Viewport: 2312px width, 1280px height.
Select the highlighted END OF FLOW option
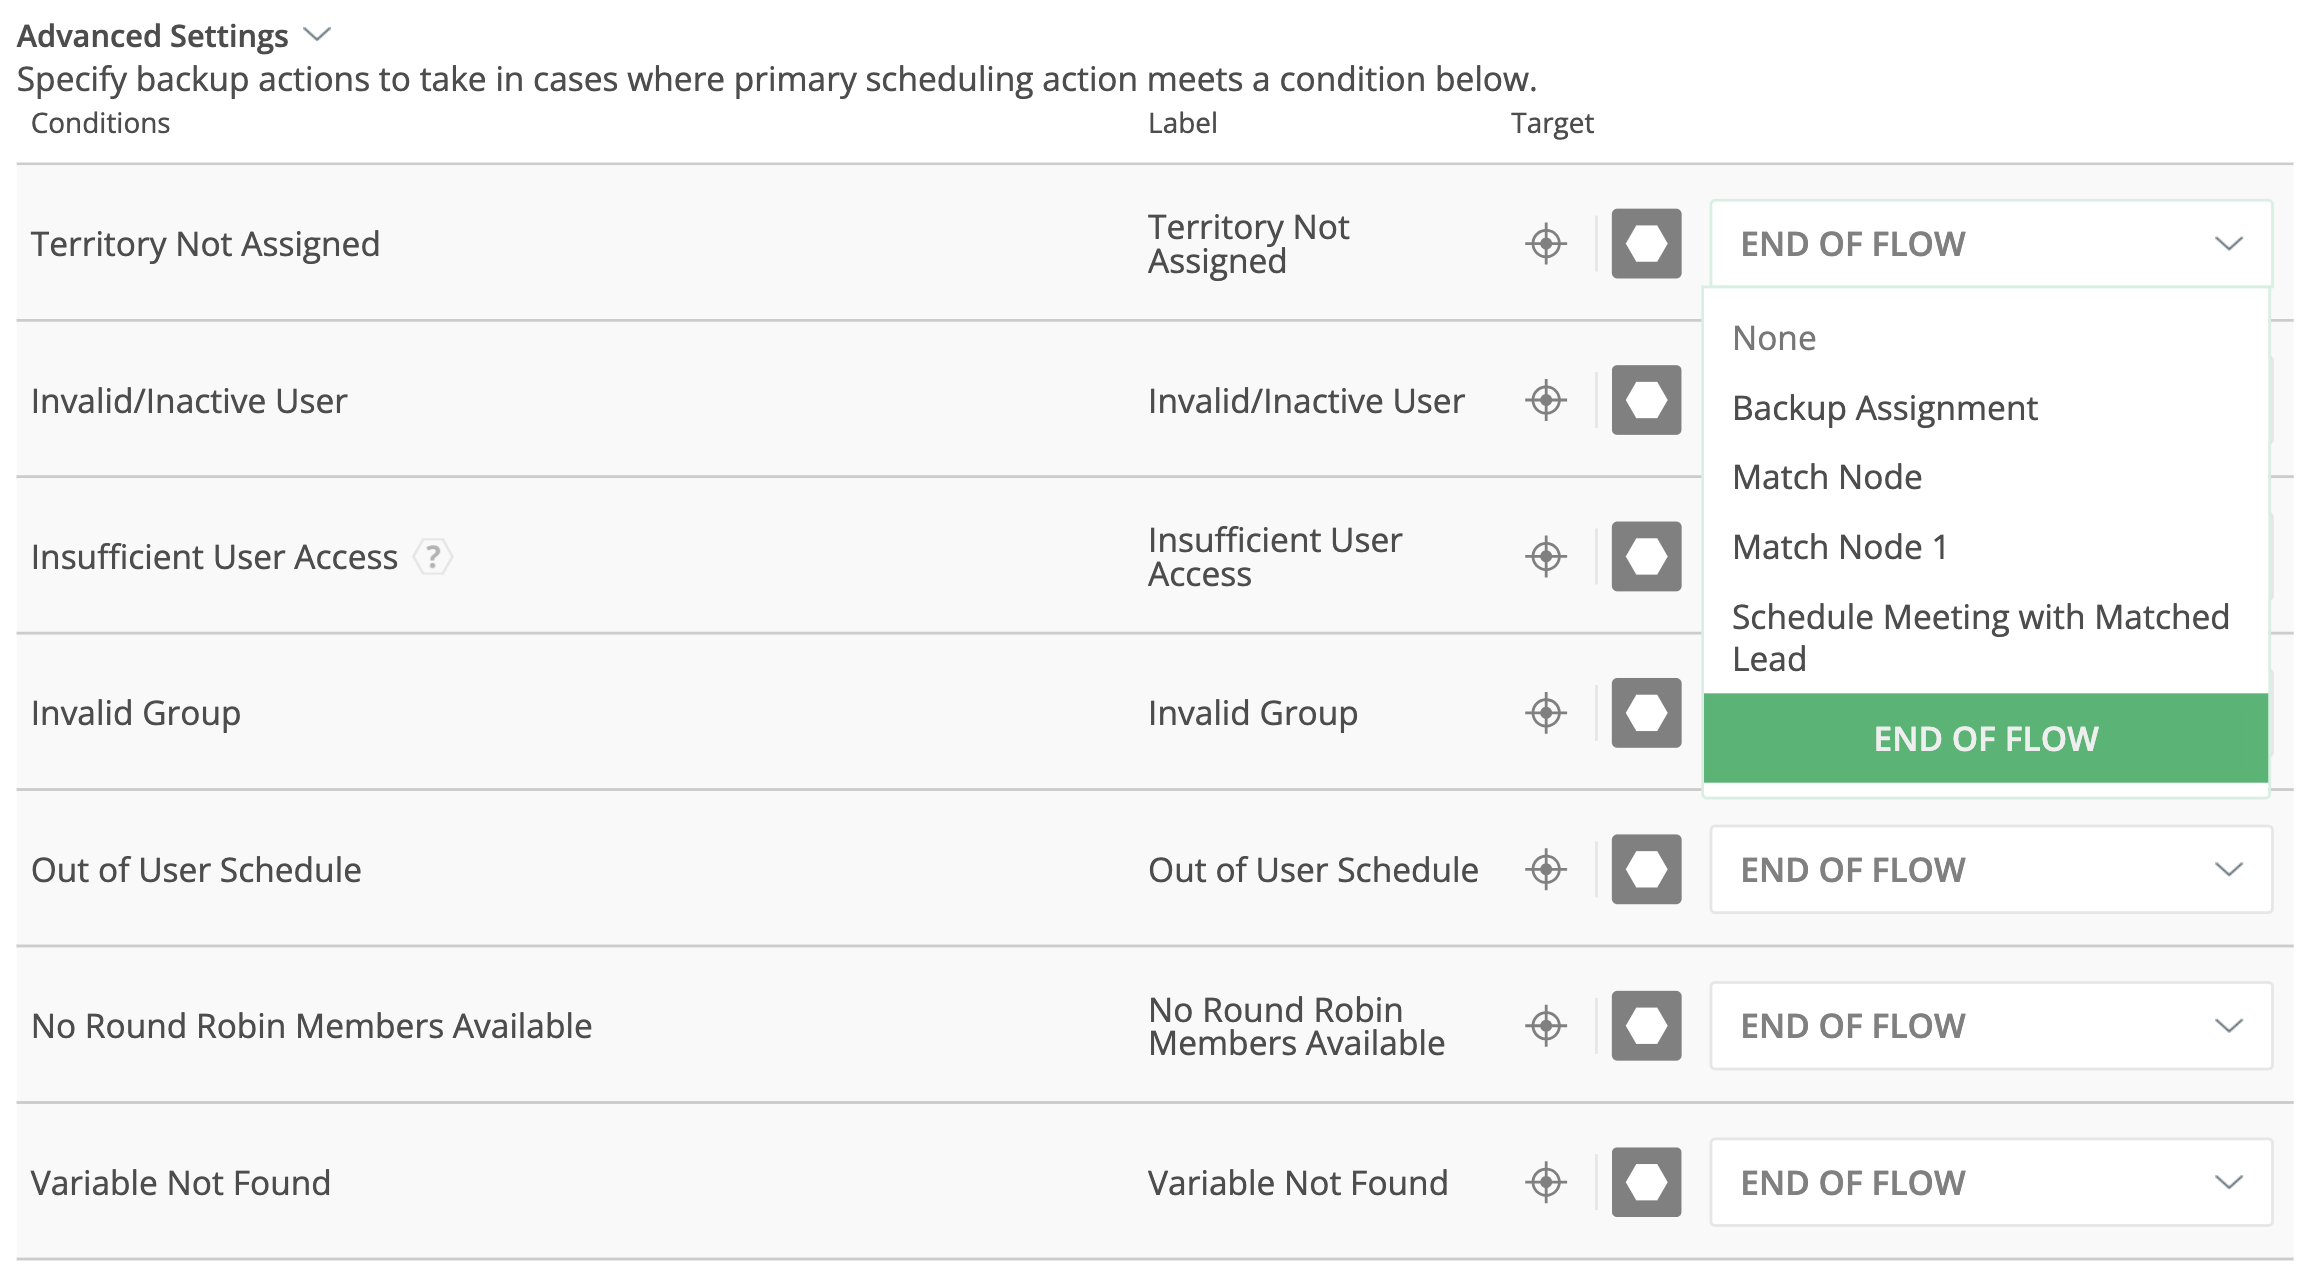pyautogui.click(x=1985, y=739)
